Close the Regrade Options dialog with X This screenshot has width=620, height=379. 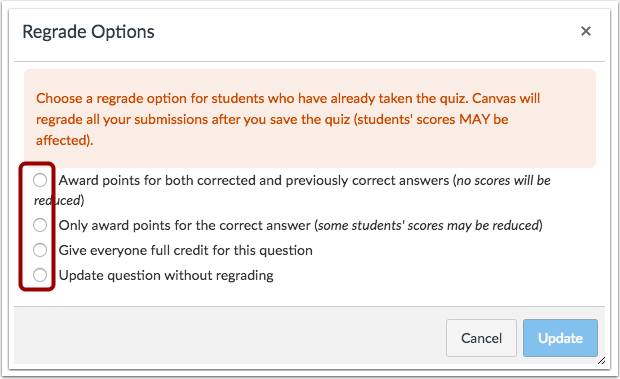(x=586, y=31)
